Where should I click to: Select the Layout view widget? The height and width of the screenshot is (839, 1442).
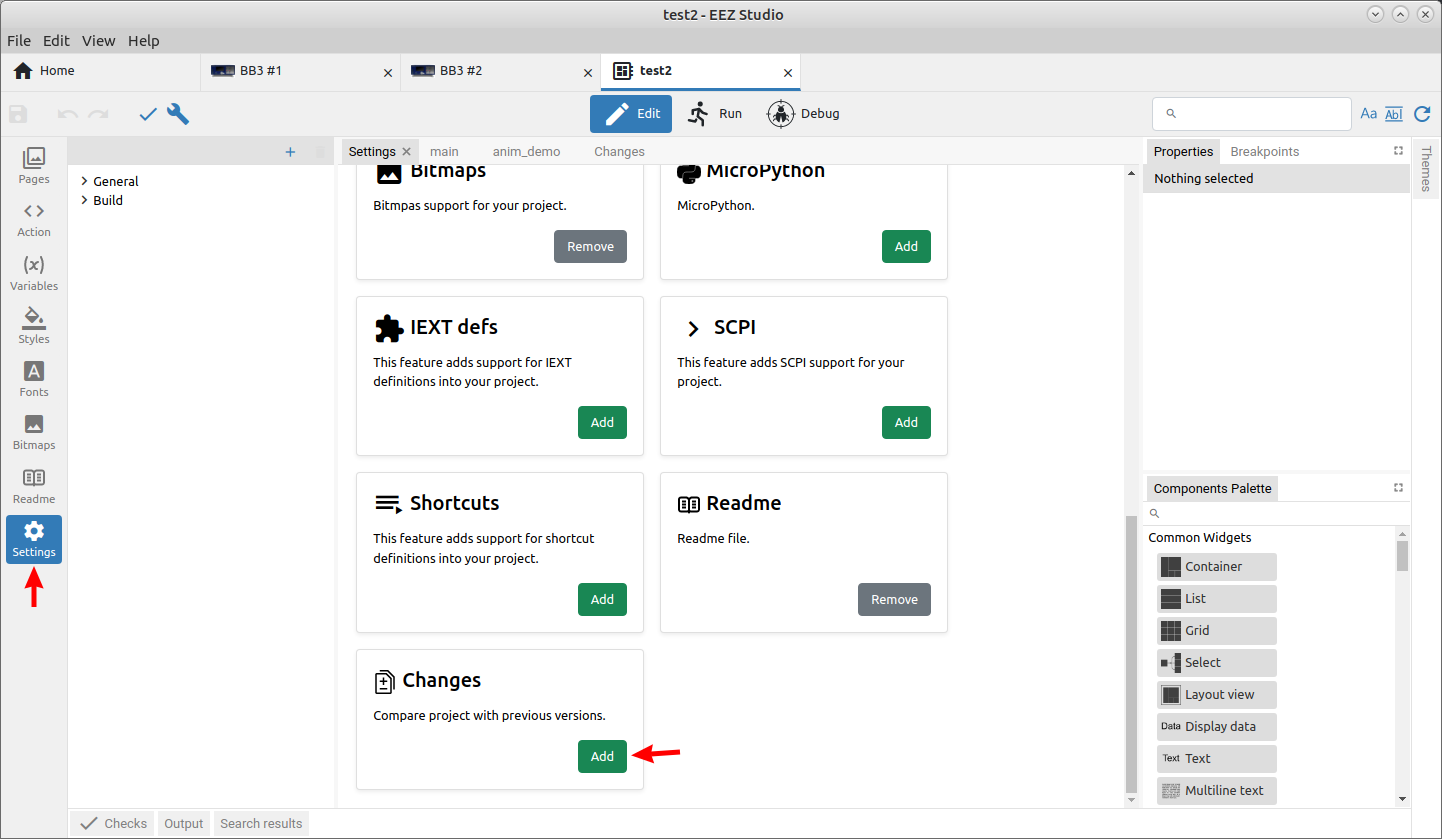point(1217,694)
